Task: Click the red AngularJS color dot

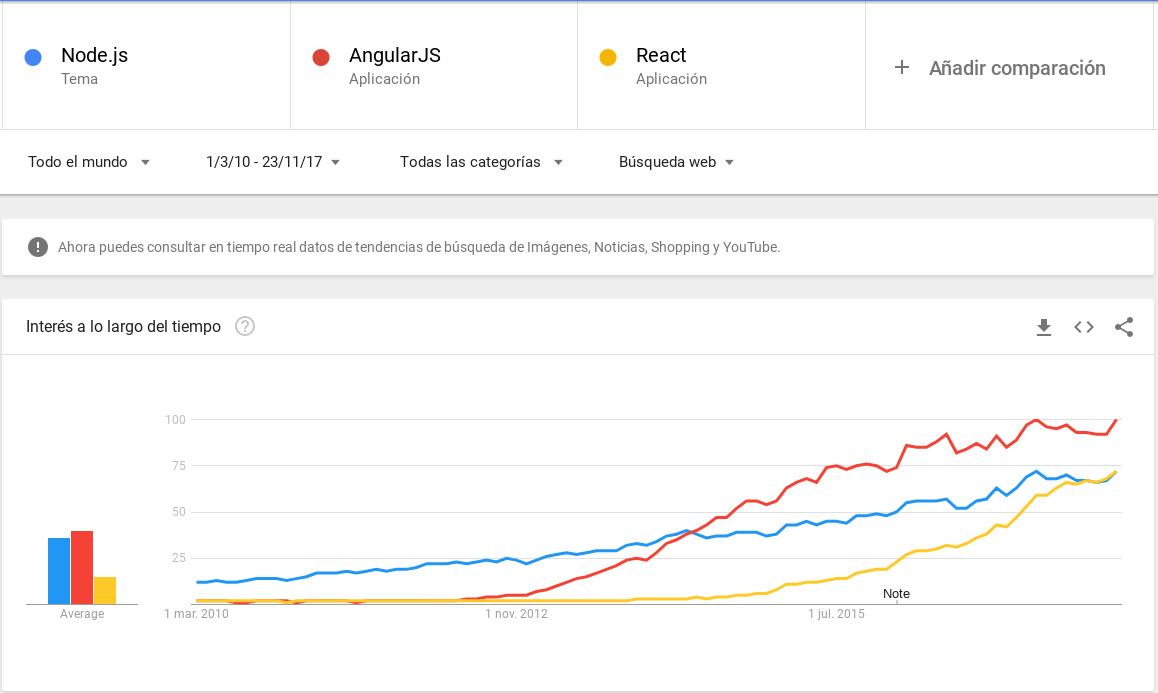Action: [x=321, y=58]
